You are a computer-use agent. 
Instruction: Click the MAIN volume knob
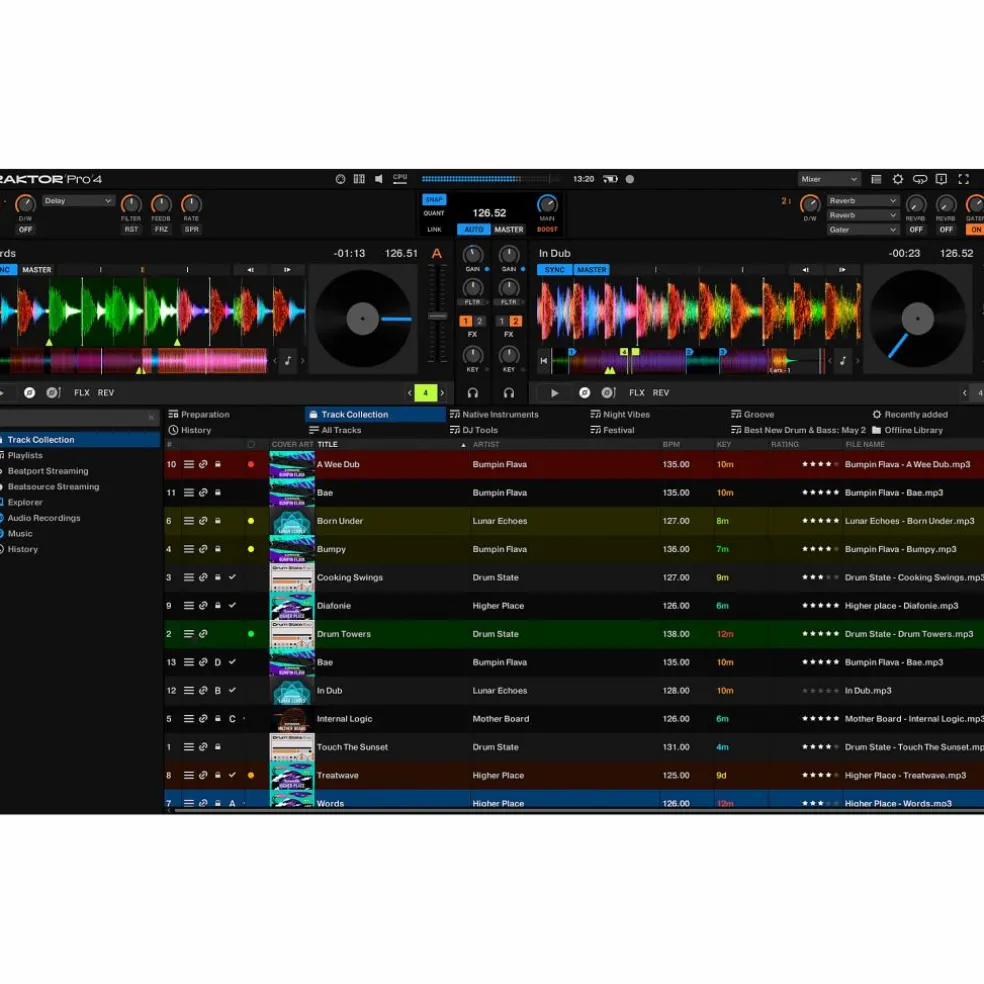pyautogui.click(x=547, y=205)
